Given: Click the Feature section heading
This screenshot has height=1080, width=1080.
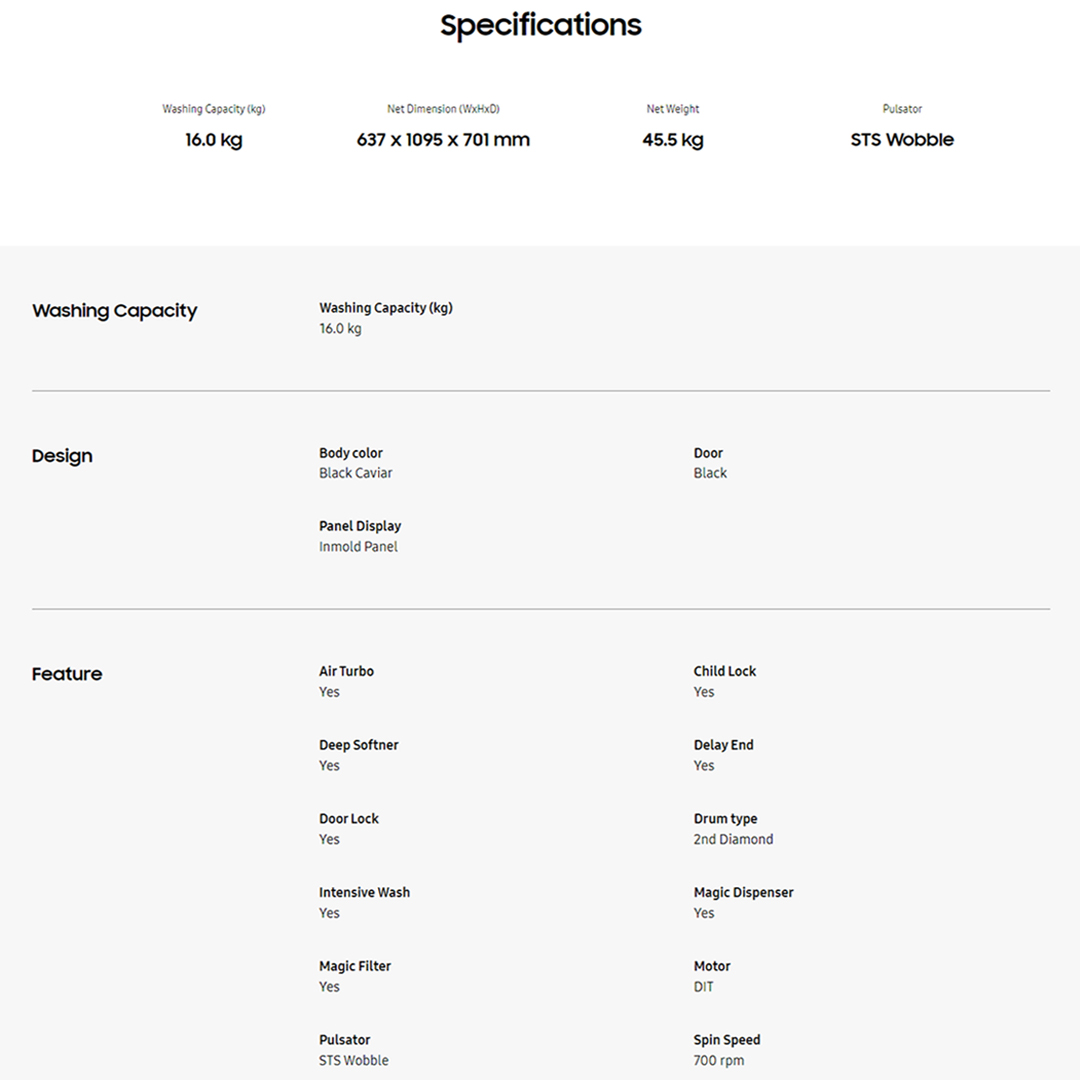Looking at the screenshot, I should point(67,674).
